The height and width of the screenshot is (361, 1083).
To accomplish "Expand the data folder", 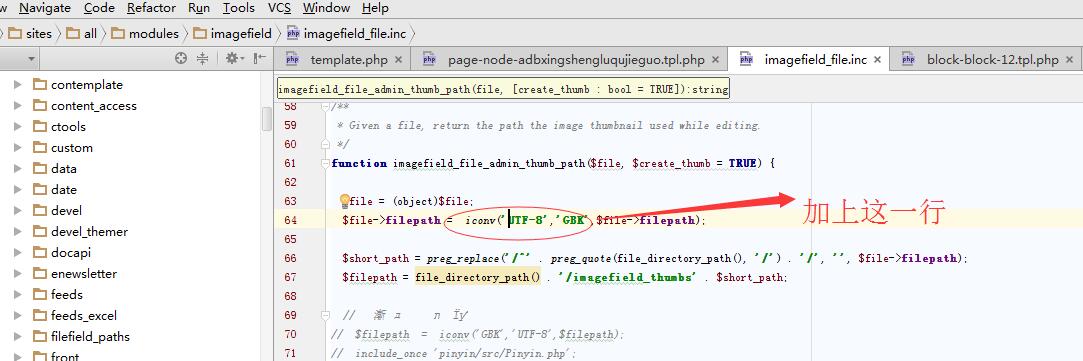I will click(x=18, y=168).
